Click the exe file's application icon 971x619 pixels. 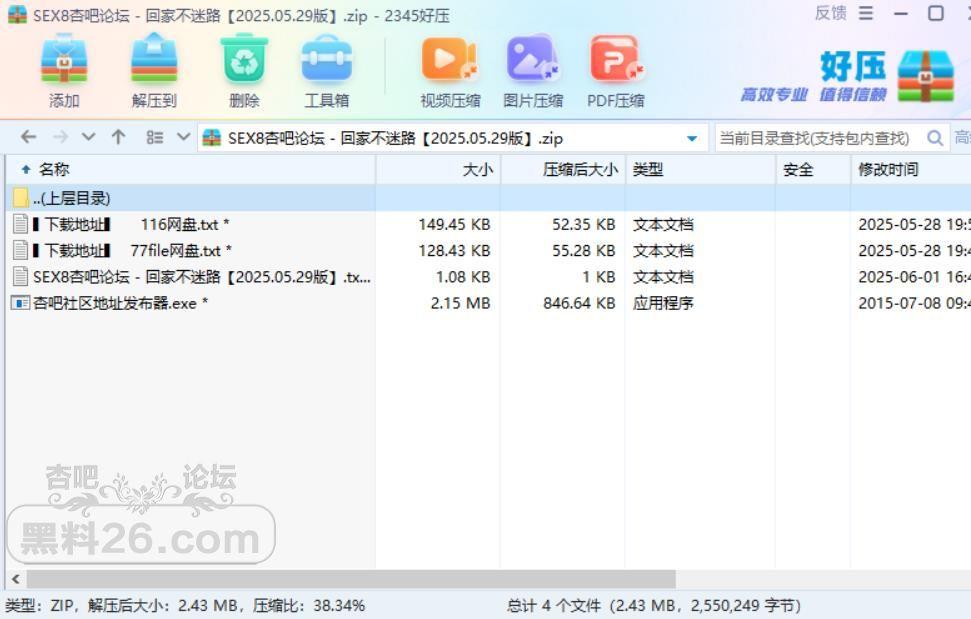coord(20,303)
